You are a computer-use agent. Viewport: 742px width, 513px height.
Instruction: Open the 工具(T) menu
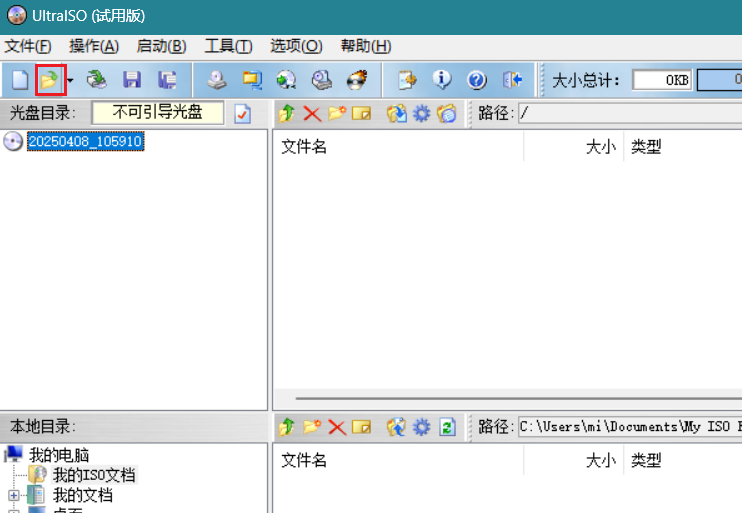229,46
